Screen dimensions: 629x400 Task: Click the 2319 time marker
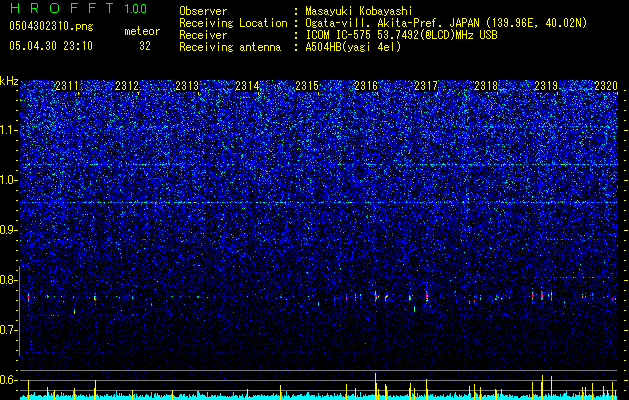click(546, 86)
